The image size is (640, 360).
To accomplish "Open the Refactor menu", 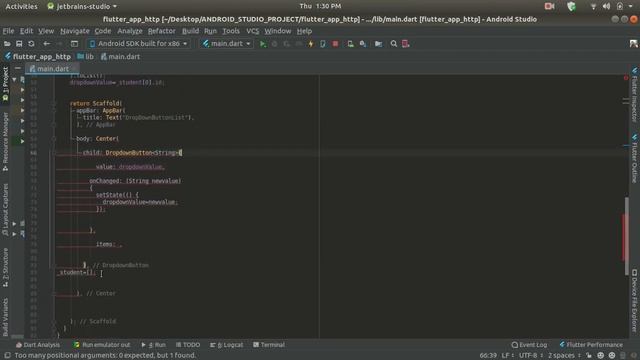I will coord(162,31).
